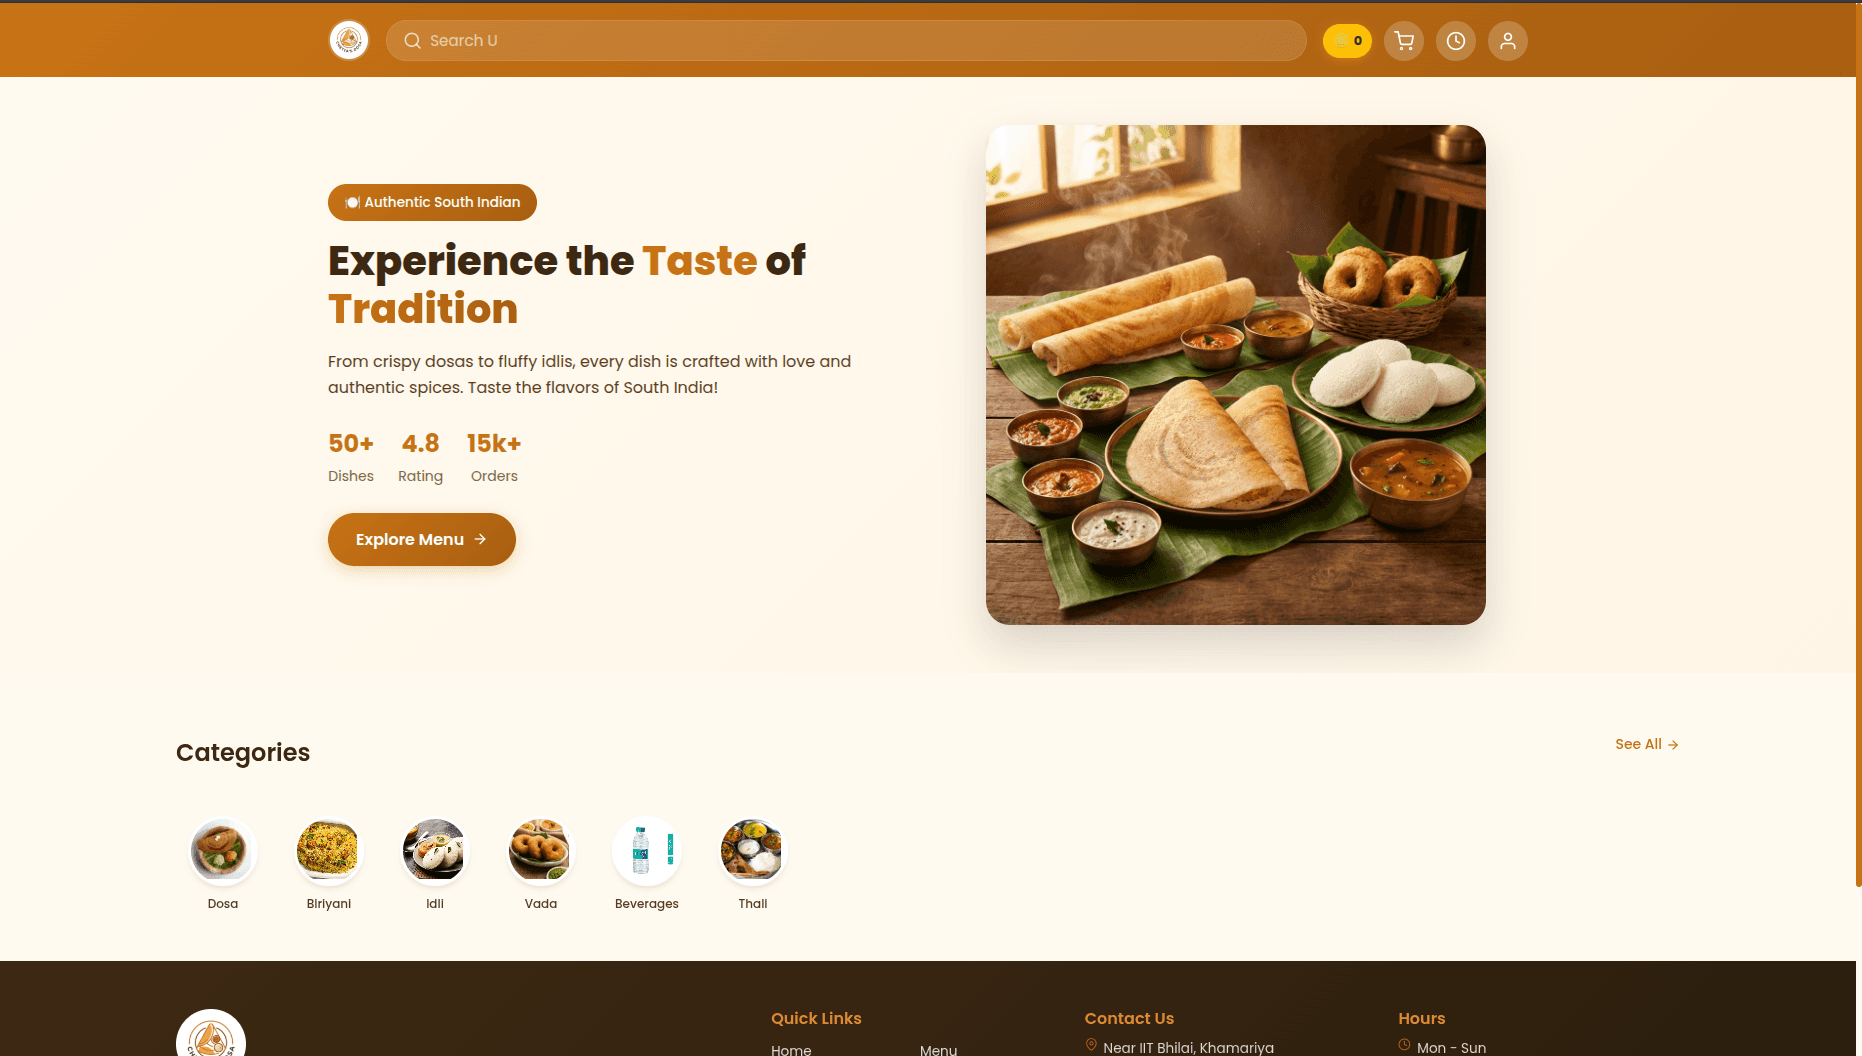Viewport: 1862px width, 1056px height.
Task: Select the Dosa category
Action: point(223,864)
